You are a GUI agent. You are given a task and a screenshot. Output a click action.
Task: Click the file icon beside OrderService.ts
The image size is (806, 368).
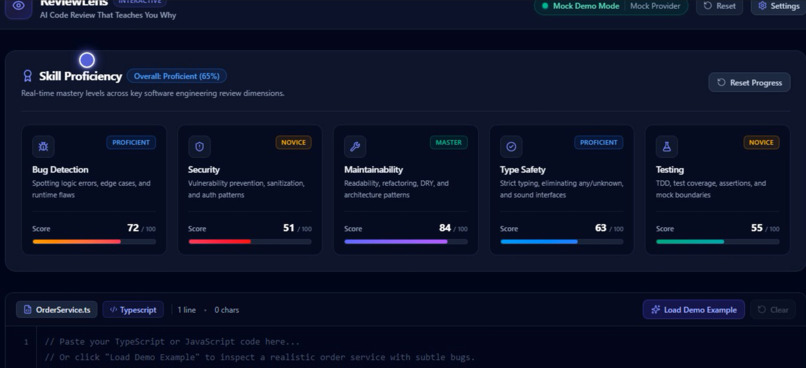point(27,310)
